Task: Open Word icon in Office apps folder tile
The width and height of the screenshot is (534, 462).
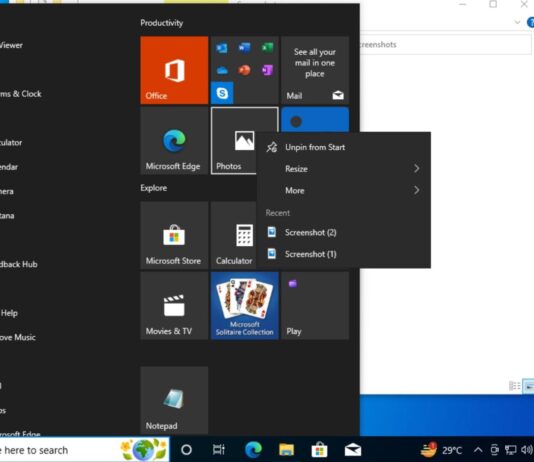Action: 245,48
